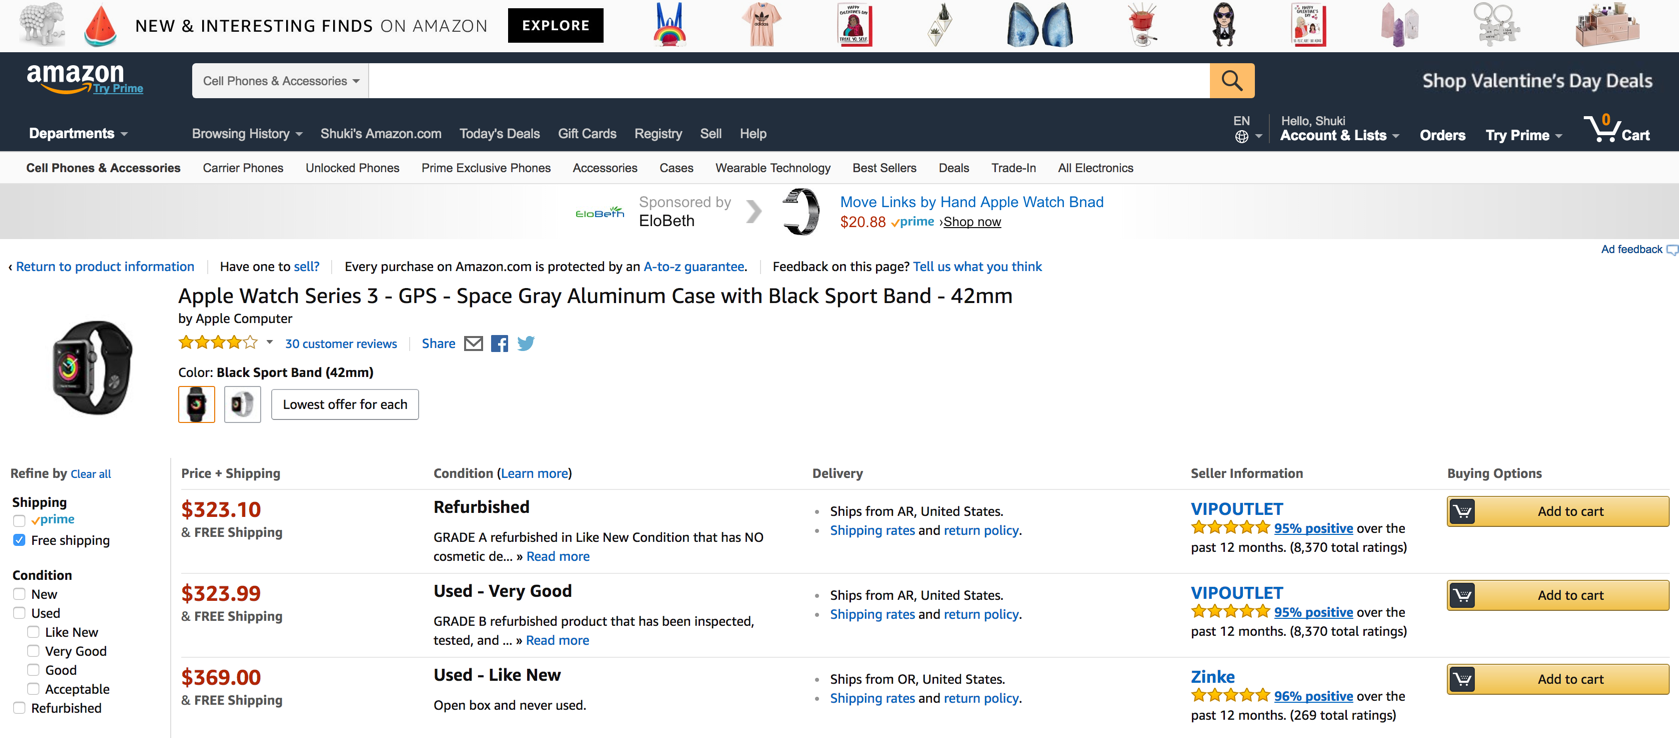
Task: Open Unlocked Phones tab
Action: (x=352, y=168)
